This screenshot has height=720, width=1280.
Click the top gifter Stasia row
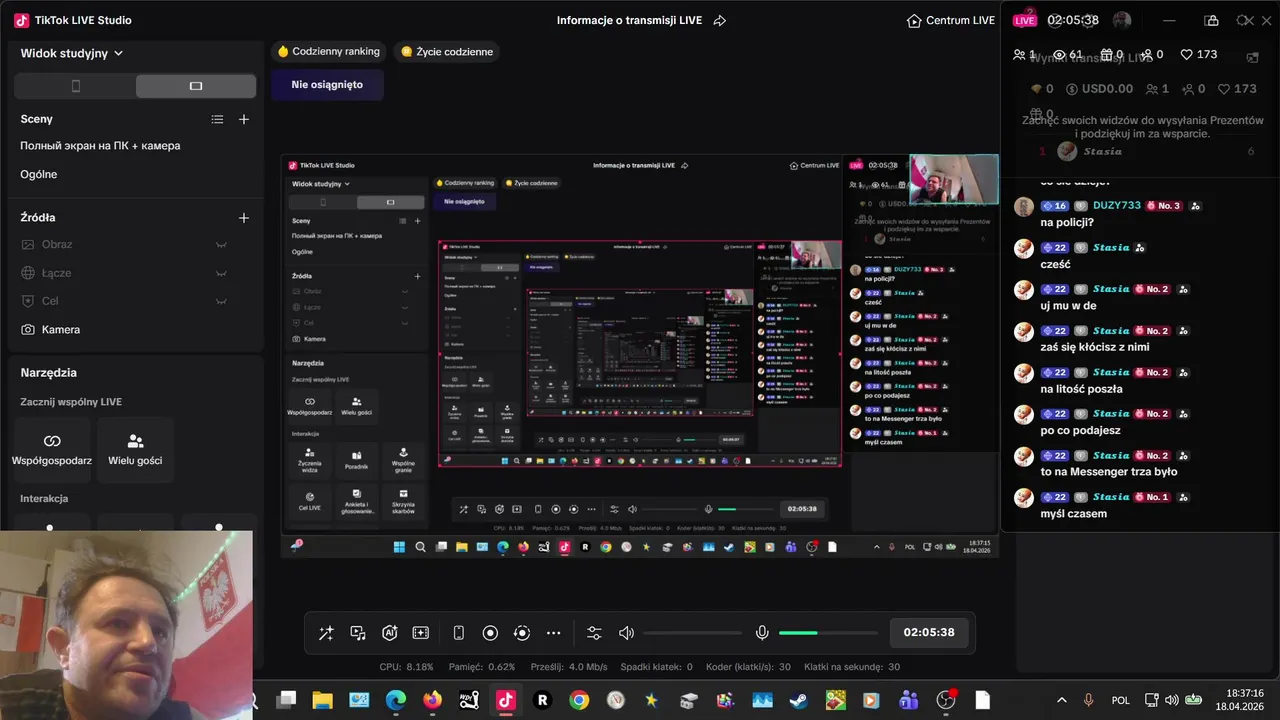coord(1147,152)
